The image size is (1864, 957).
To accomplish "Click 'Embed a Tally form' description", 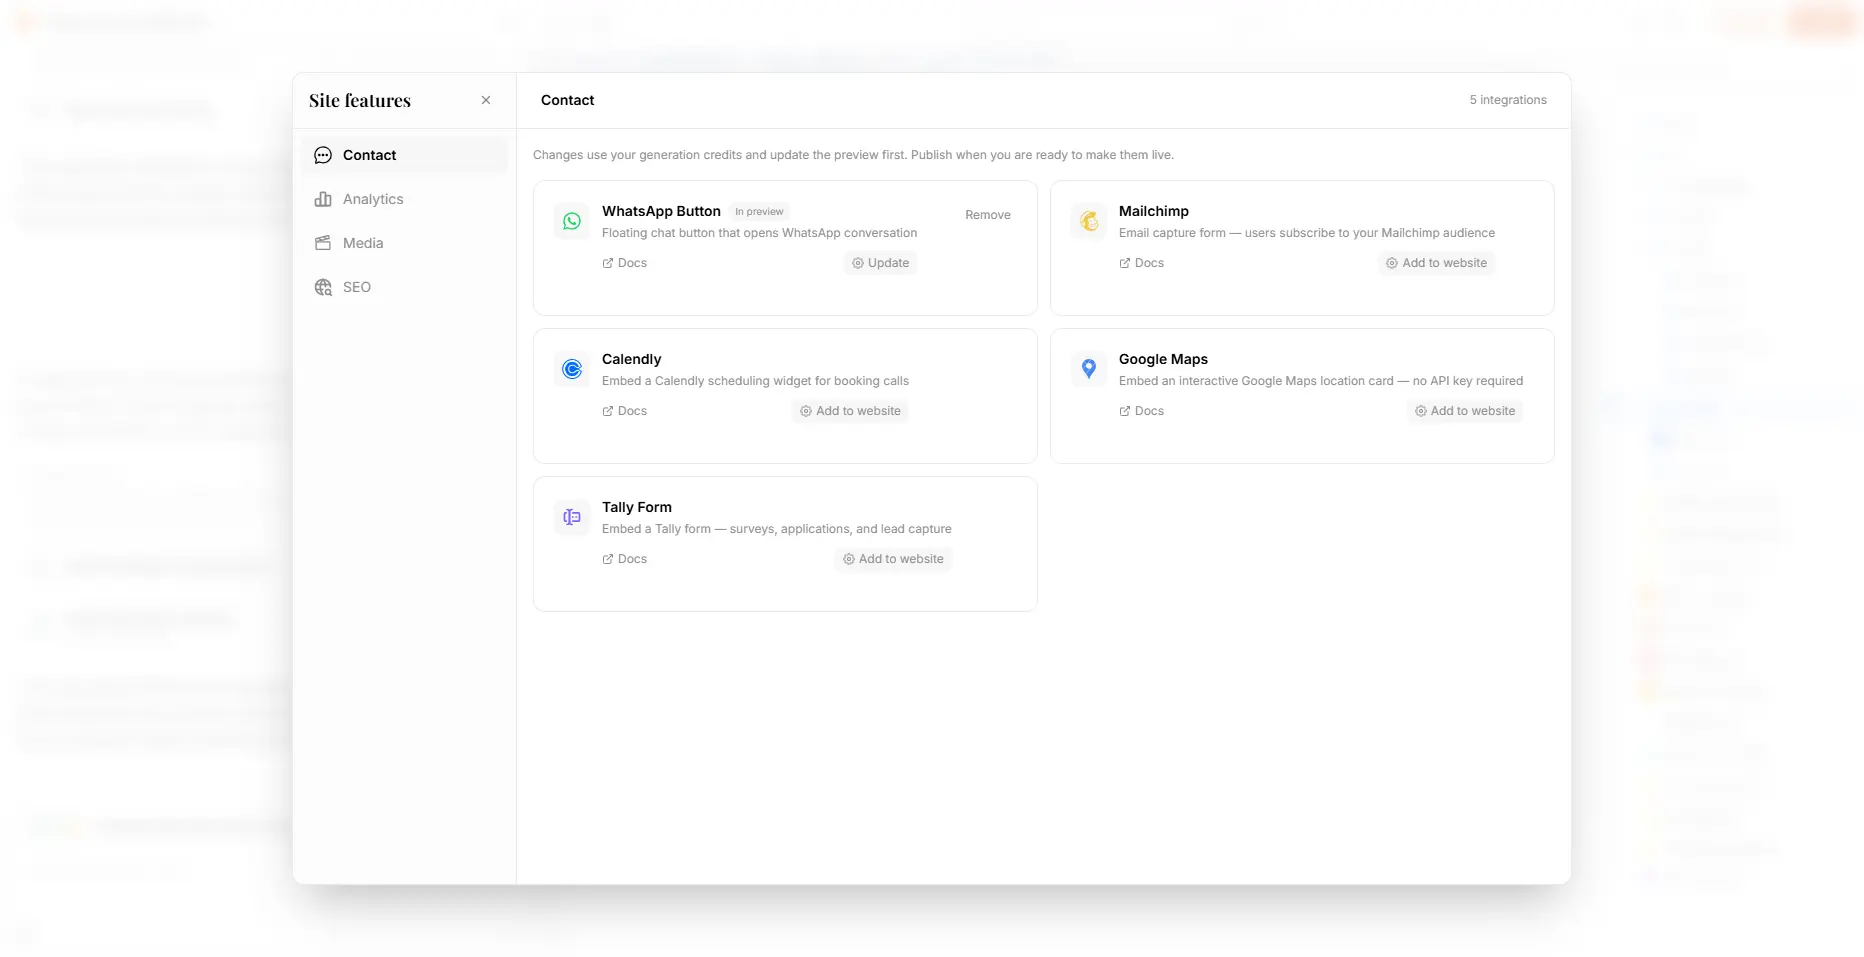I will 777,529.
